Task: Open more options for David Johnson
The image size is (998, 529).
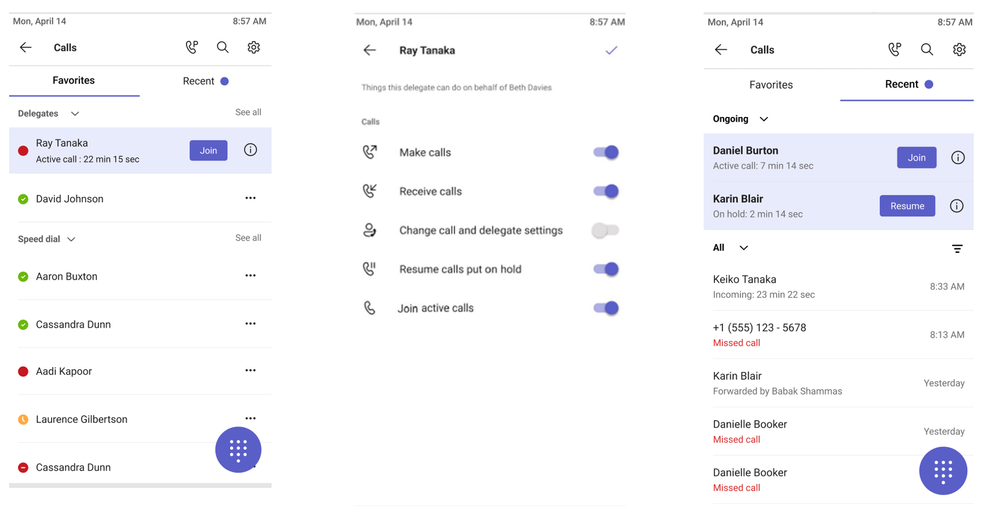Action: (251, 198)
